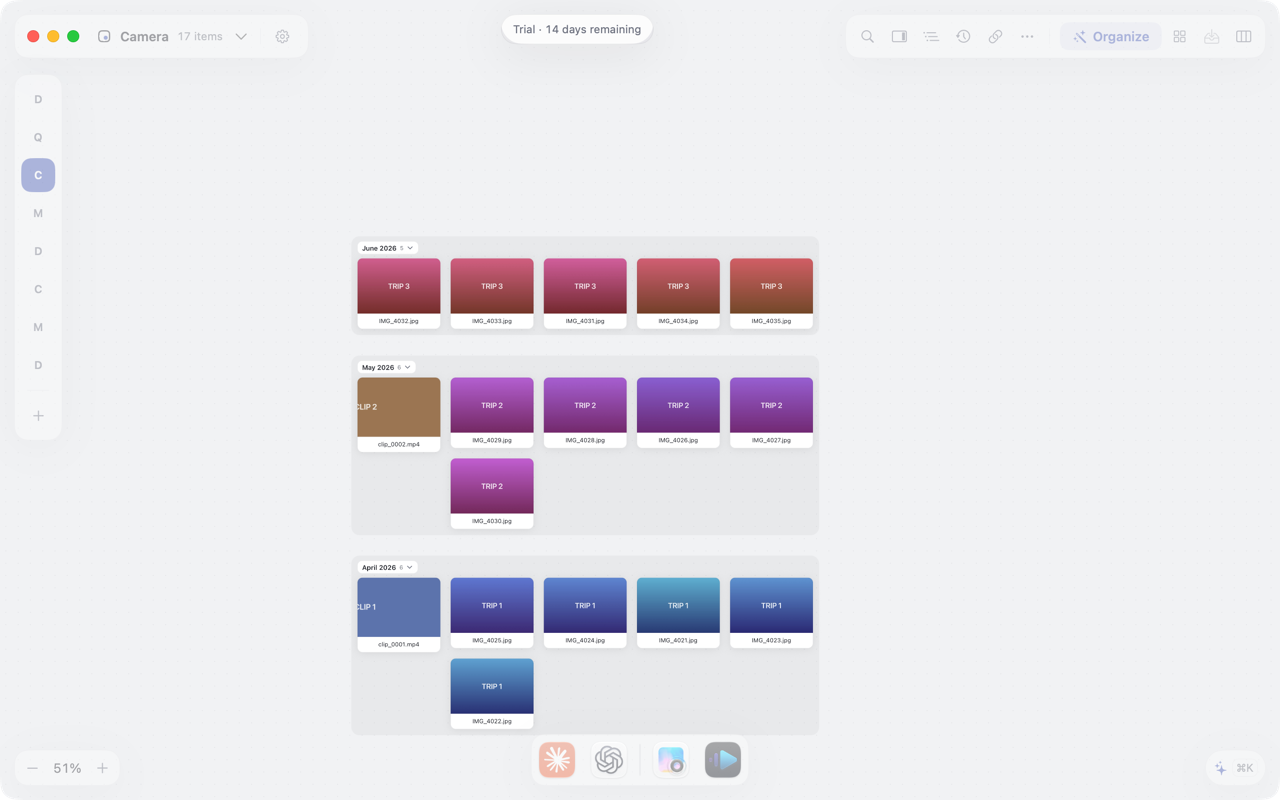This screenshot has width=1280, height=800.
Task: Expand the Camera folder title dropdown chevron
Action: 241,37
